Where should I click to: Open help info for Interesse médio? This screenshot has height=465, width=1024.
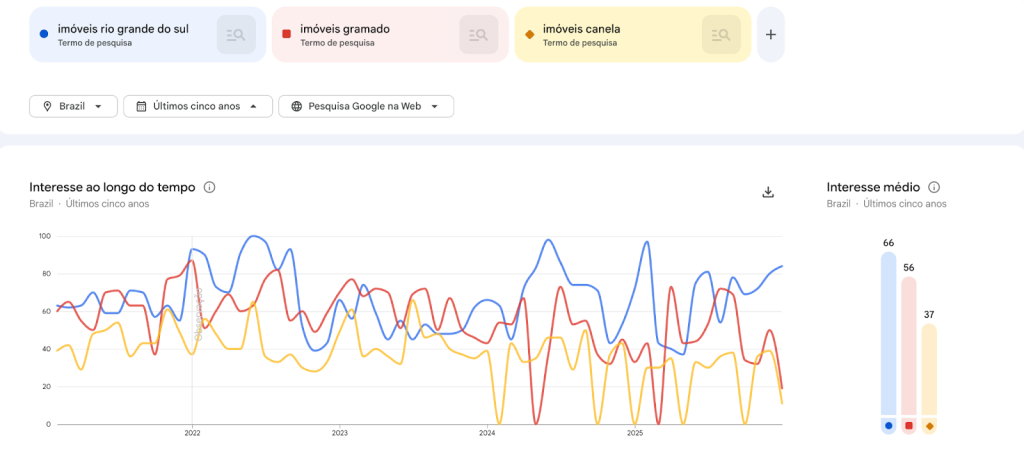coord(934,187)
